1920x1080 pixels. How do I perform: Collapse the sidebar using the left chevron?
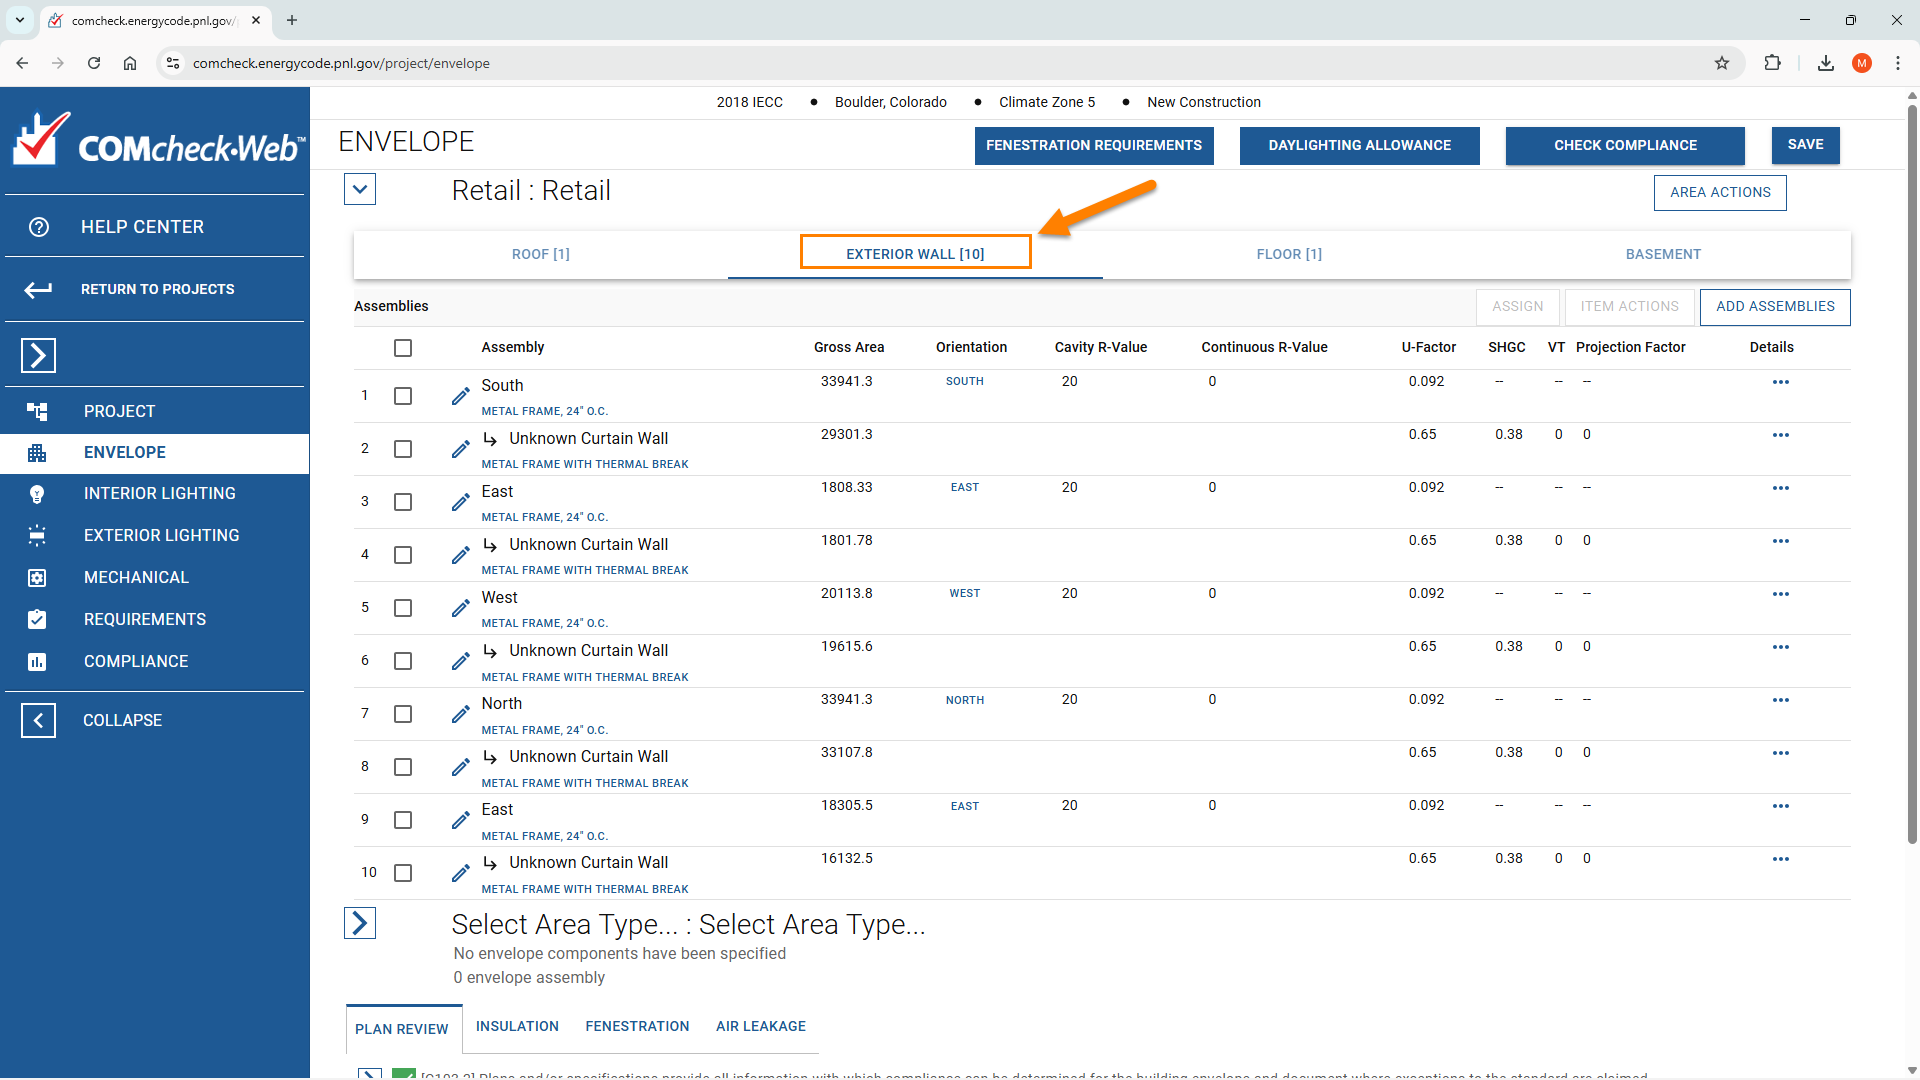click(x=38, y=720)
